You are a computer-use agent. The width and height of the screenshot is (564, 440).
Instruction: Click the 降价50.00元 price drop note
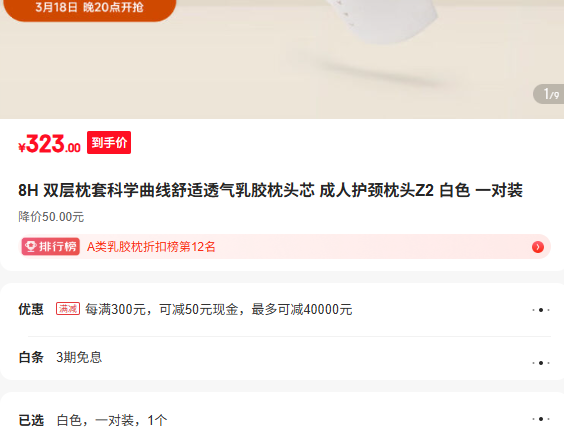[x=51, y=217]
